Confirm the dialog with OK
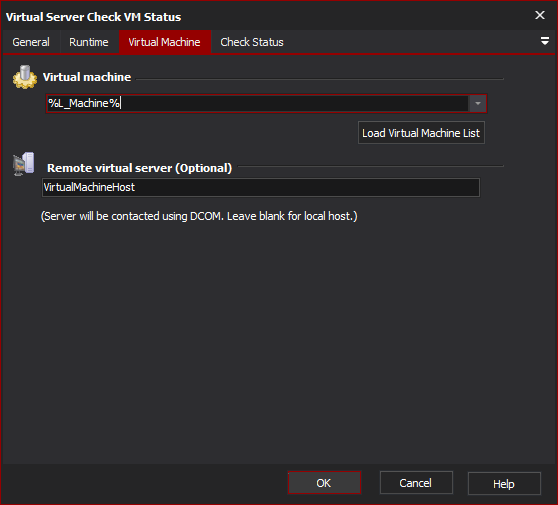Viewport: 558px width, 505px height. 324,483
